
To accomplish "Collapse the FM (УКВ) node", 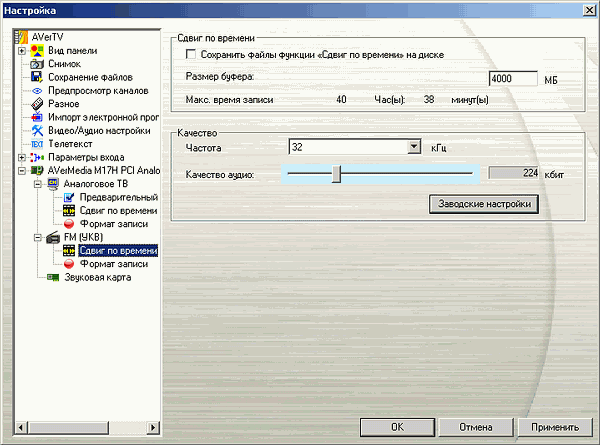I will coord(38,237).
